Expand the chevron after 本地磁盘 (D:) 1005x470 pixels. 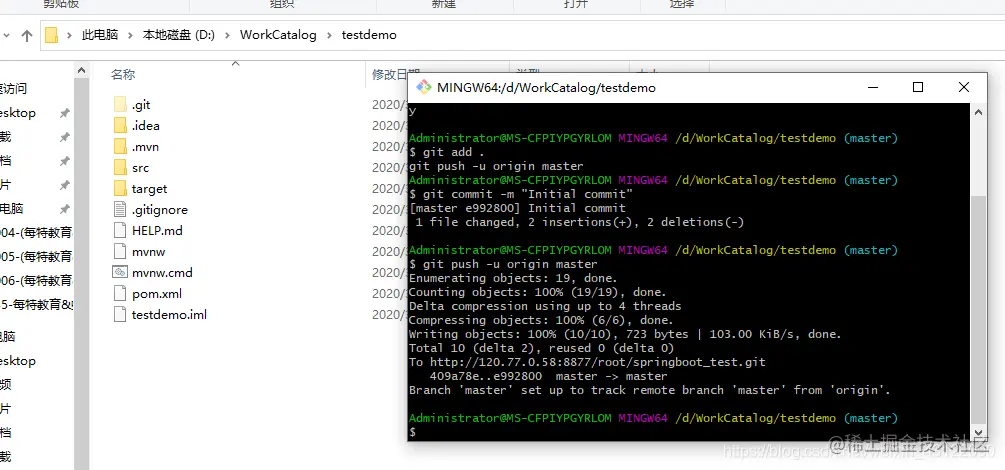(x=228, y=35)
